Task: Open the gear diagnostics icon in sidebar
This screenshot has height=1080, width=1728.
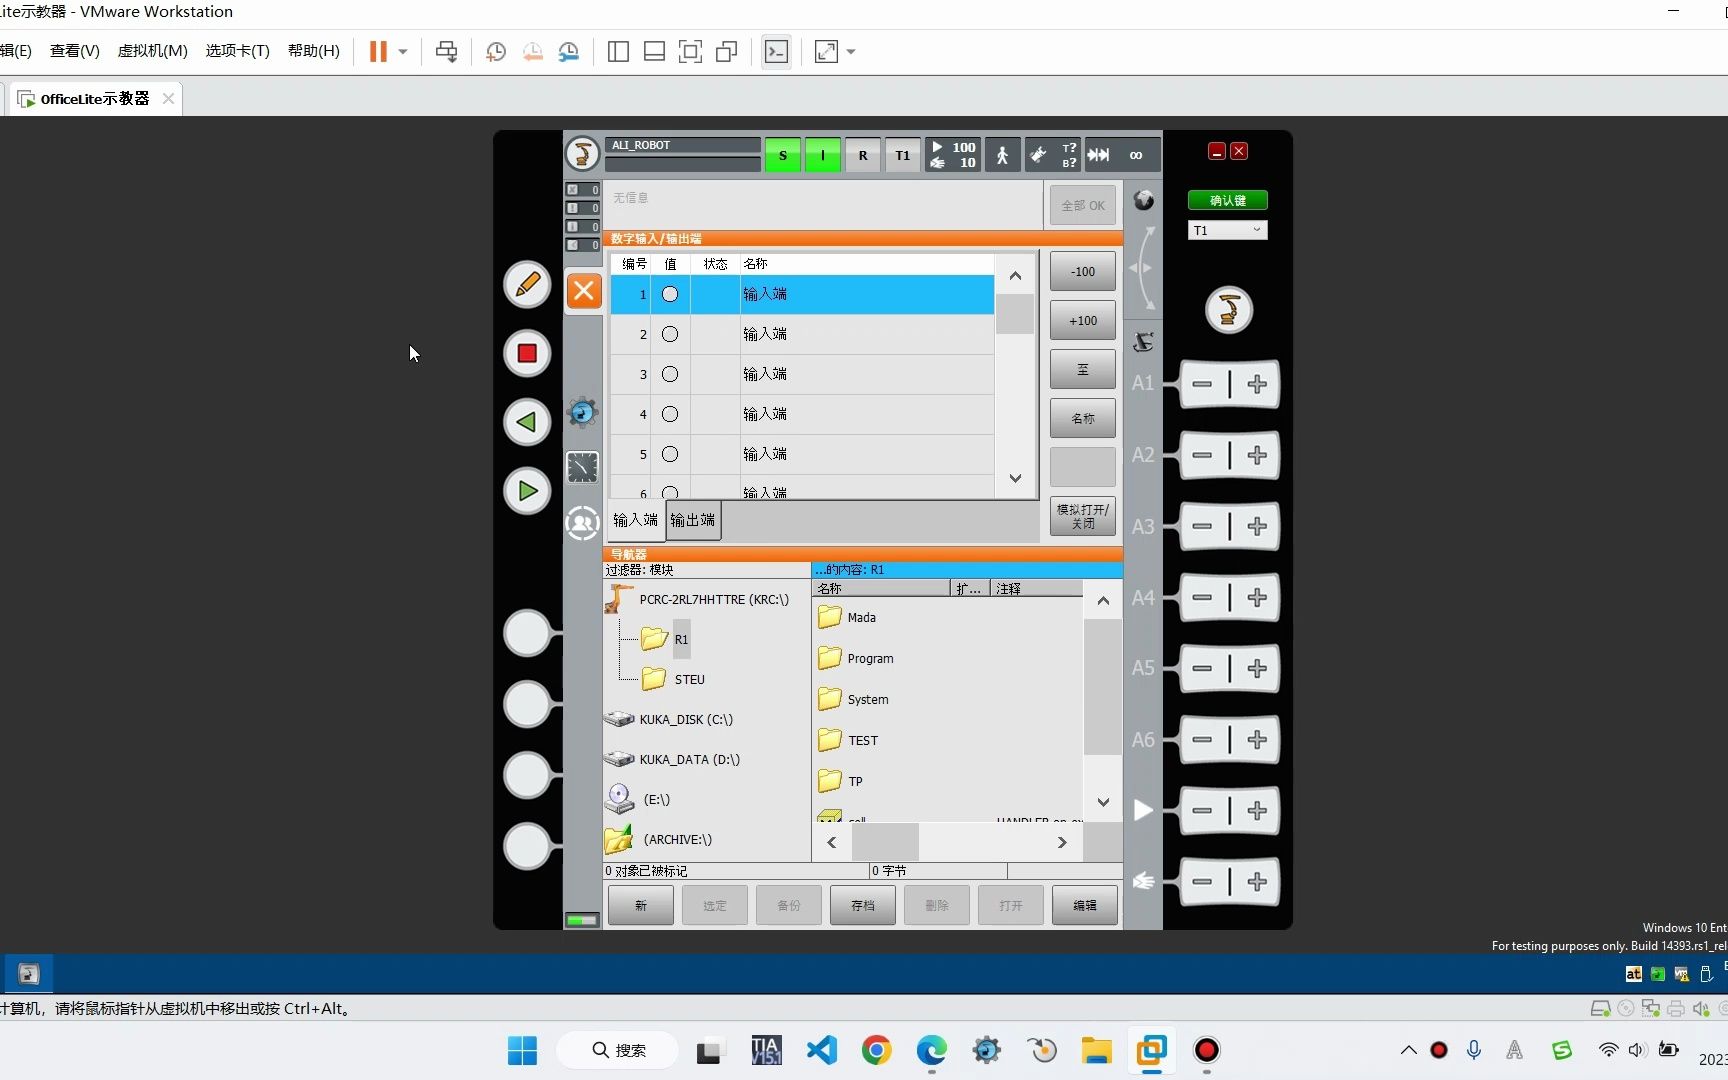Action: (x=582, y=411)
